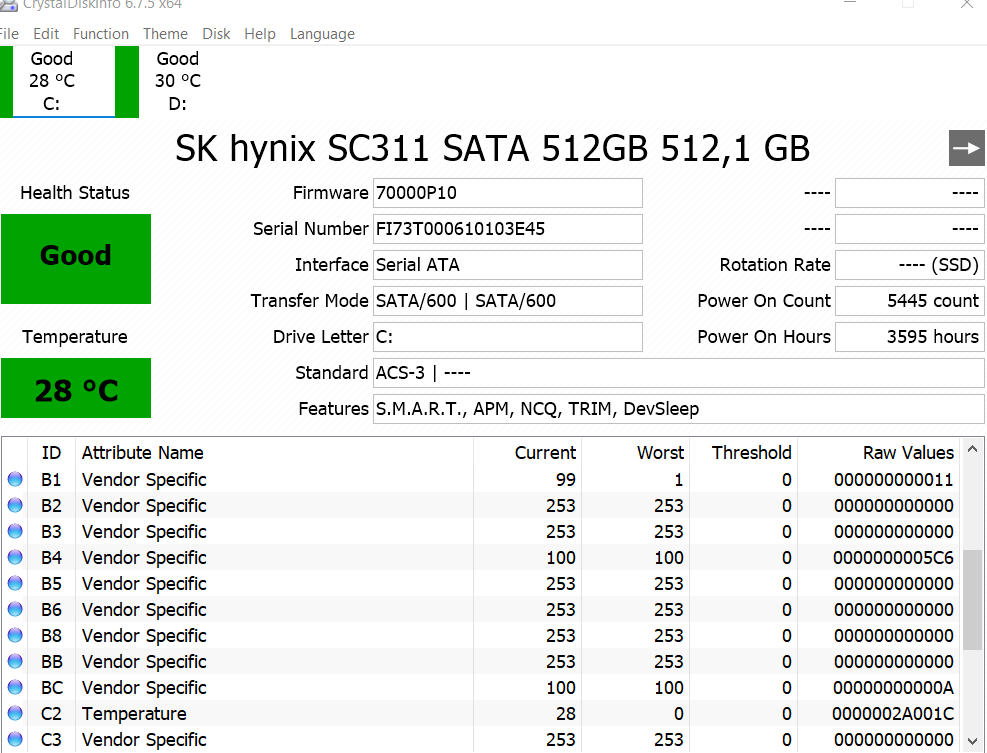Click the Power On Hours value field
The image size is (987, 753).
point(910,337)
